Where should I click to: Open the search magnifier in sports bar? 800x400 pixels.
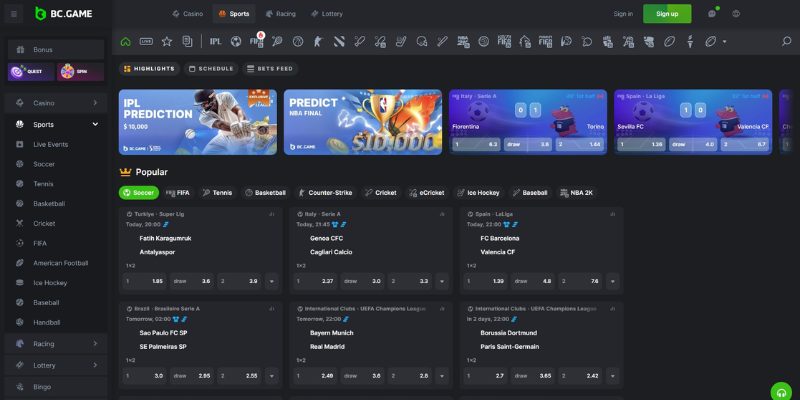tap(787, 41)
